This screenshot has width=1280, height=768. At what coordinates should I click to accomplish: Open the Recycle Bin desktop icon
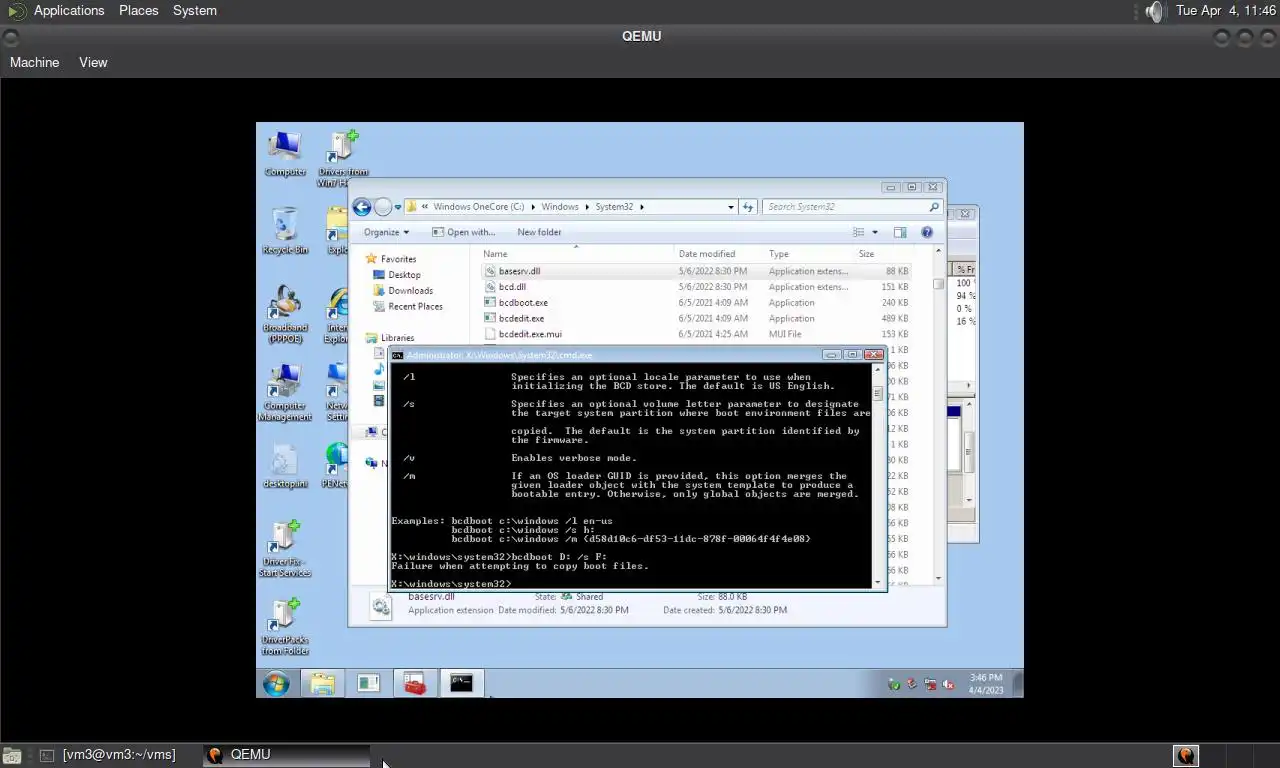pyautogui.click(x=285, y=231)
